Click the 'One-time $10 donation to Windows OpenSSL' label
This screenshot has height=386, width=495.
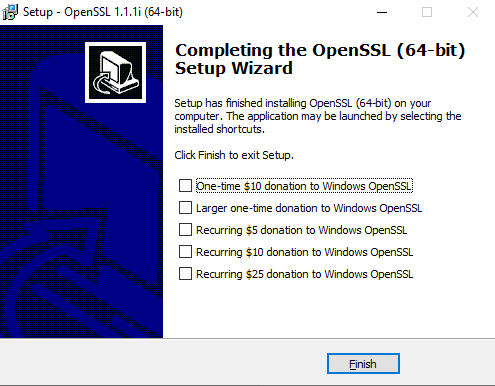point(304,186)
